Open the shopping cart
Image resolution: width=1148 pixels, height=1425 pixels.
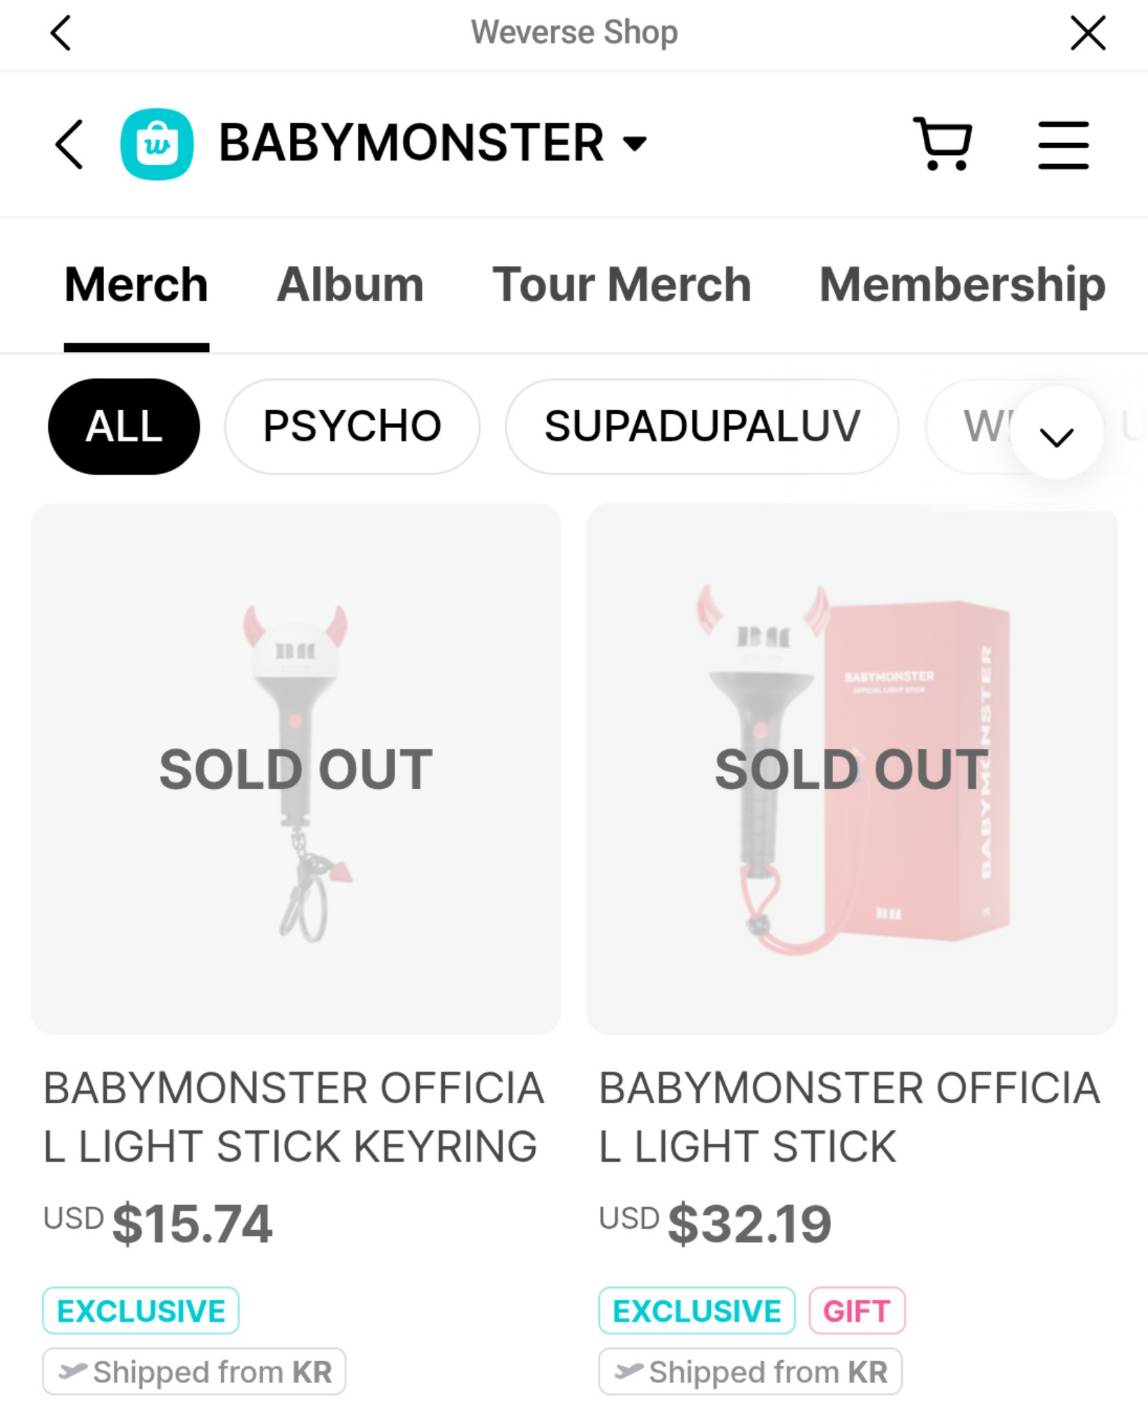[x=942, y=144]
